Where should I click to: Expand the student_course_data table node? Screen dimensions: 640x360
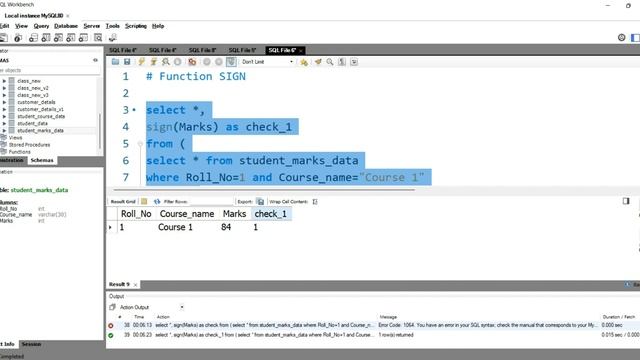[x=4, y=116]
